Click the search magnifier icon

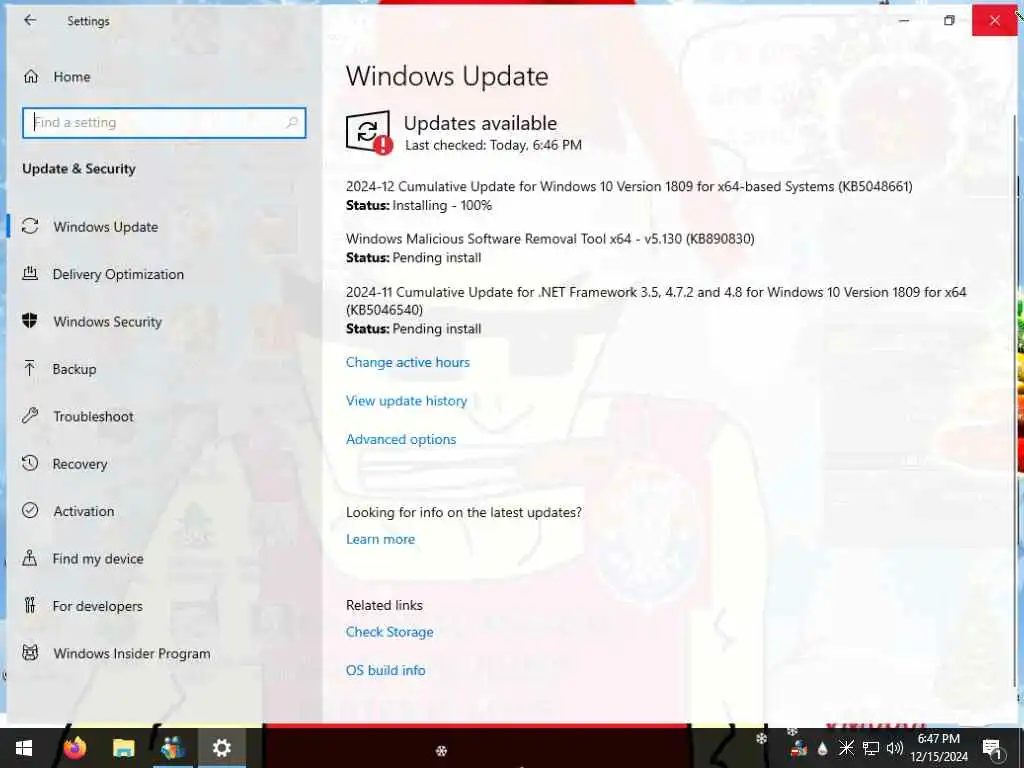(291, 122)
